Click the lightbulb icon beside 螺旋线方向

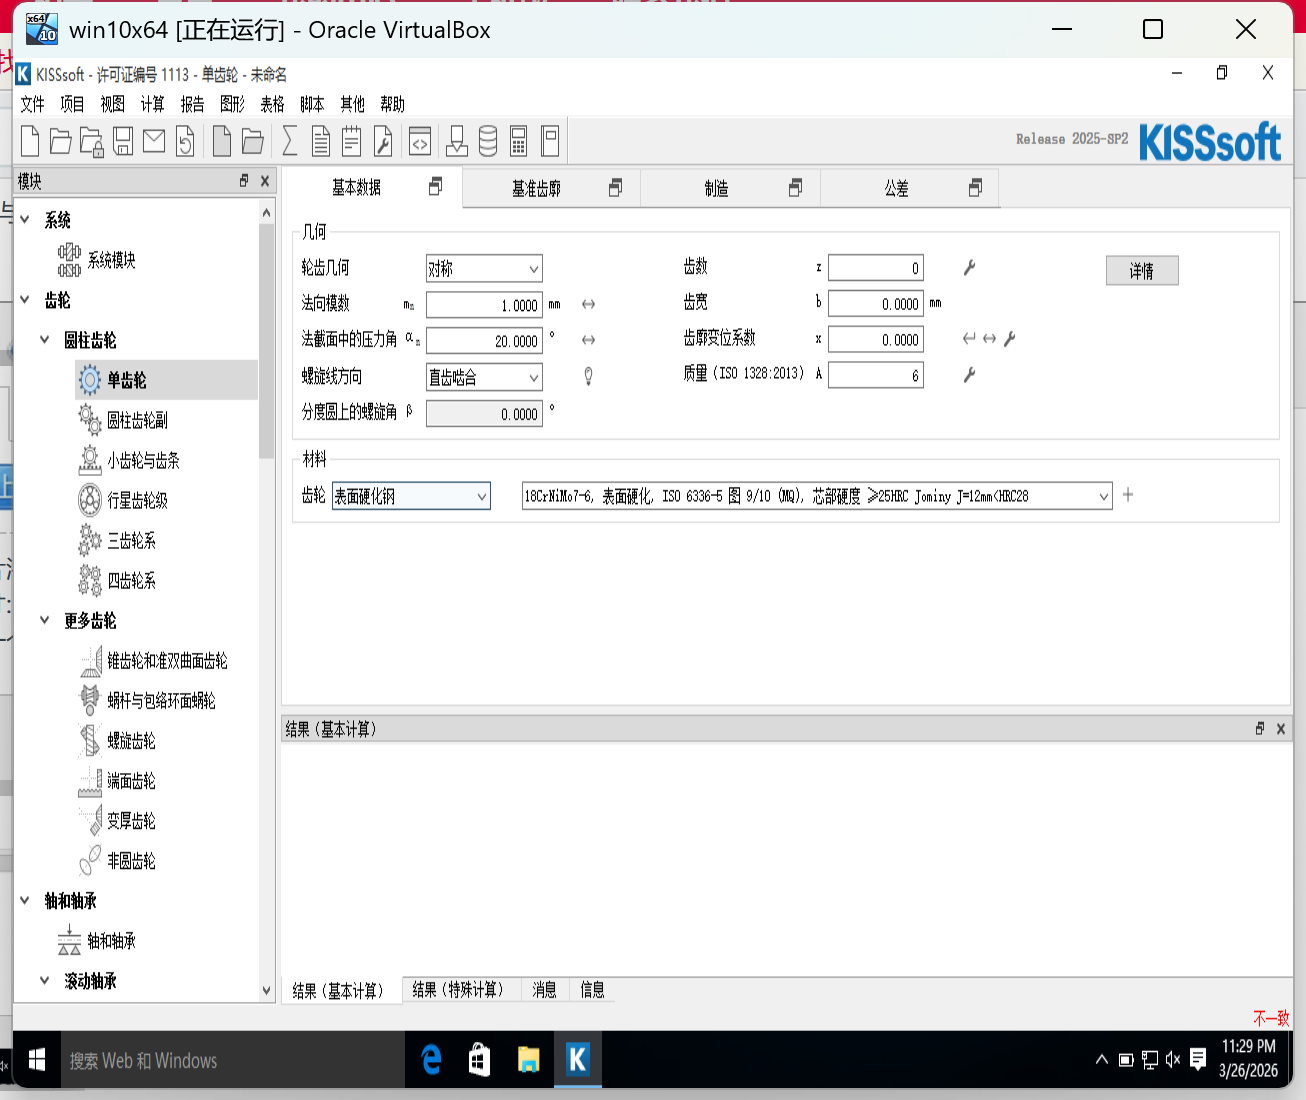[x=588, y=376]
